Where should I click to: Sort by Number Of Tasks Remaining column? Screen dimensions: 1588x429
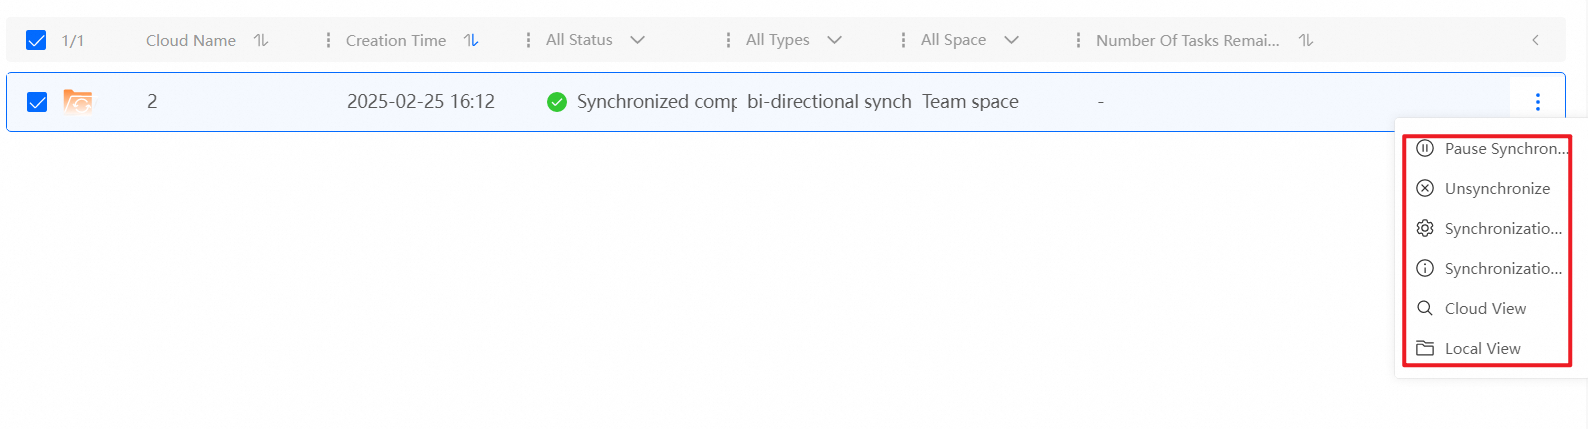click(x=1306, y=40)
